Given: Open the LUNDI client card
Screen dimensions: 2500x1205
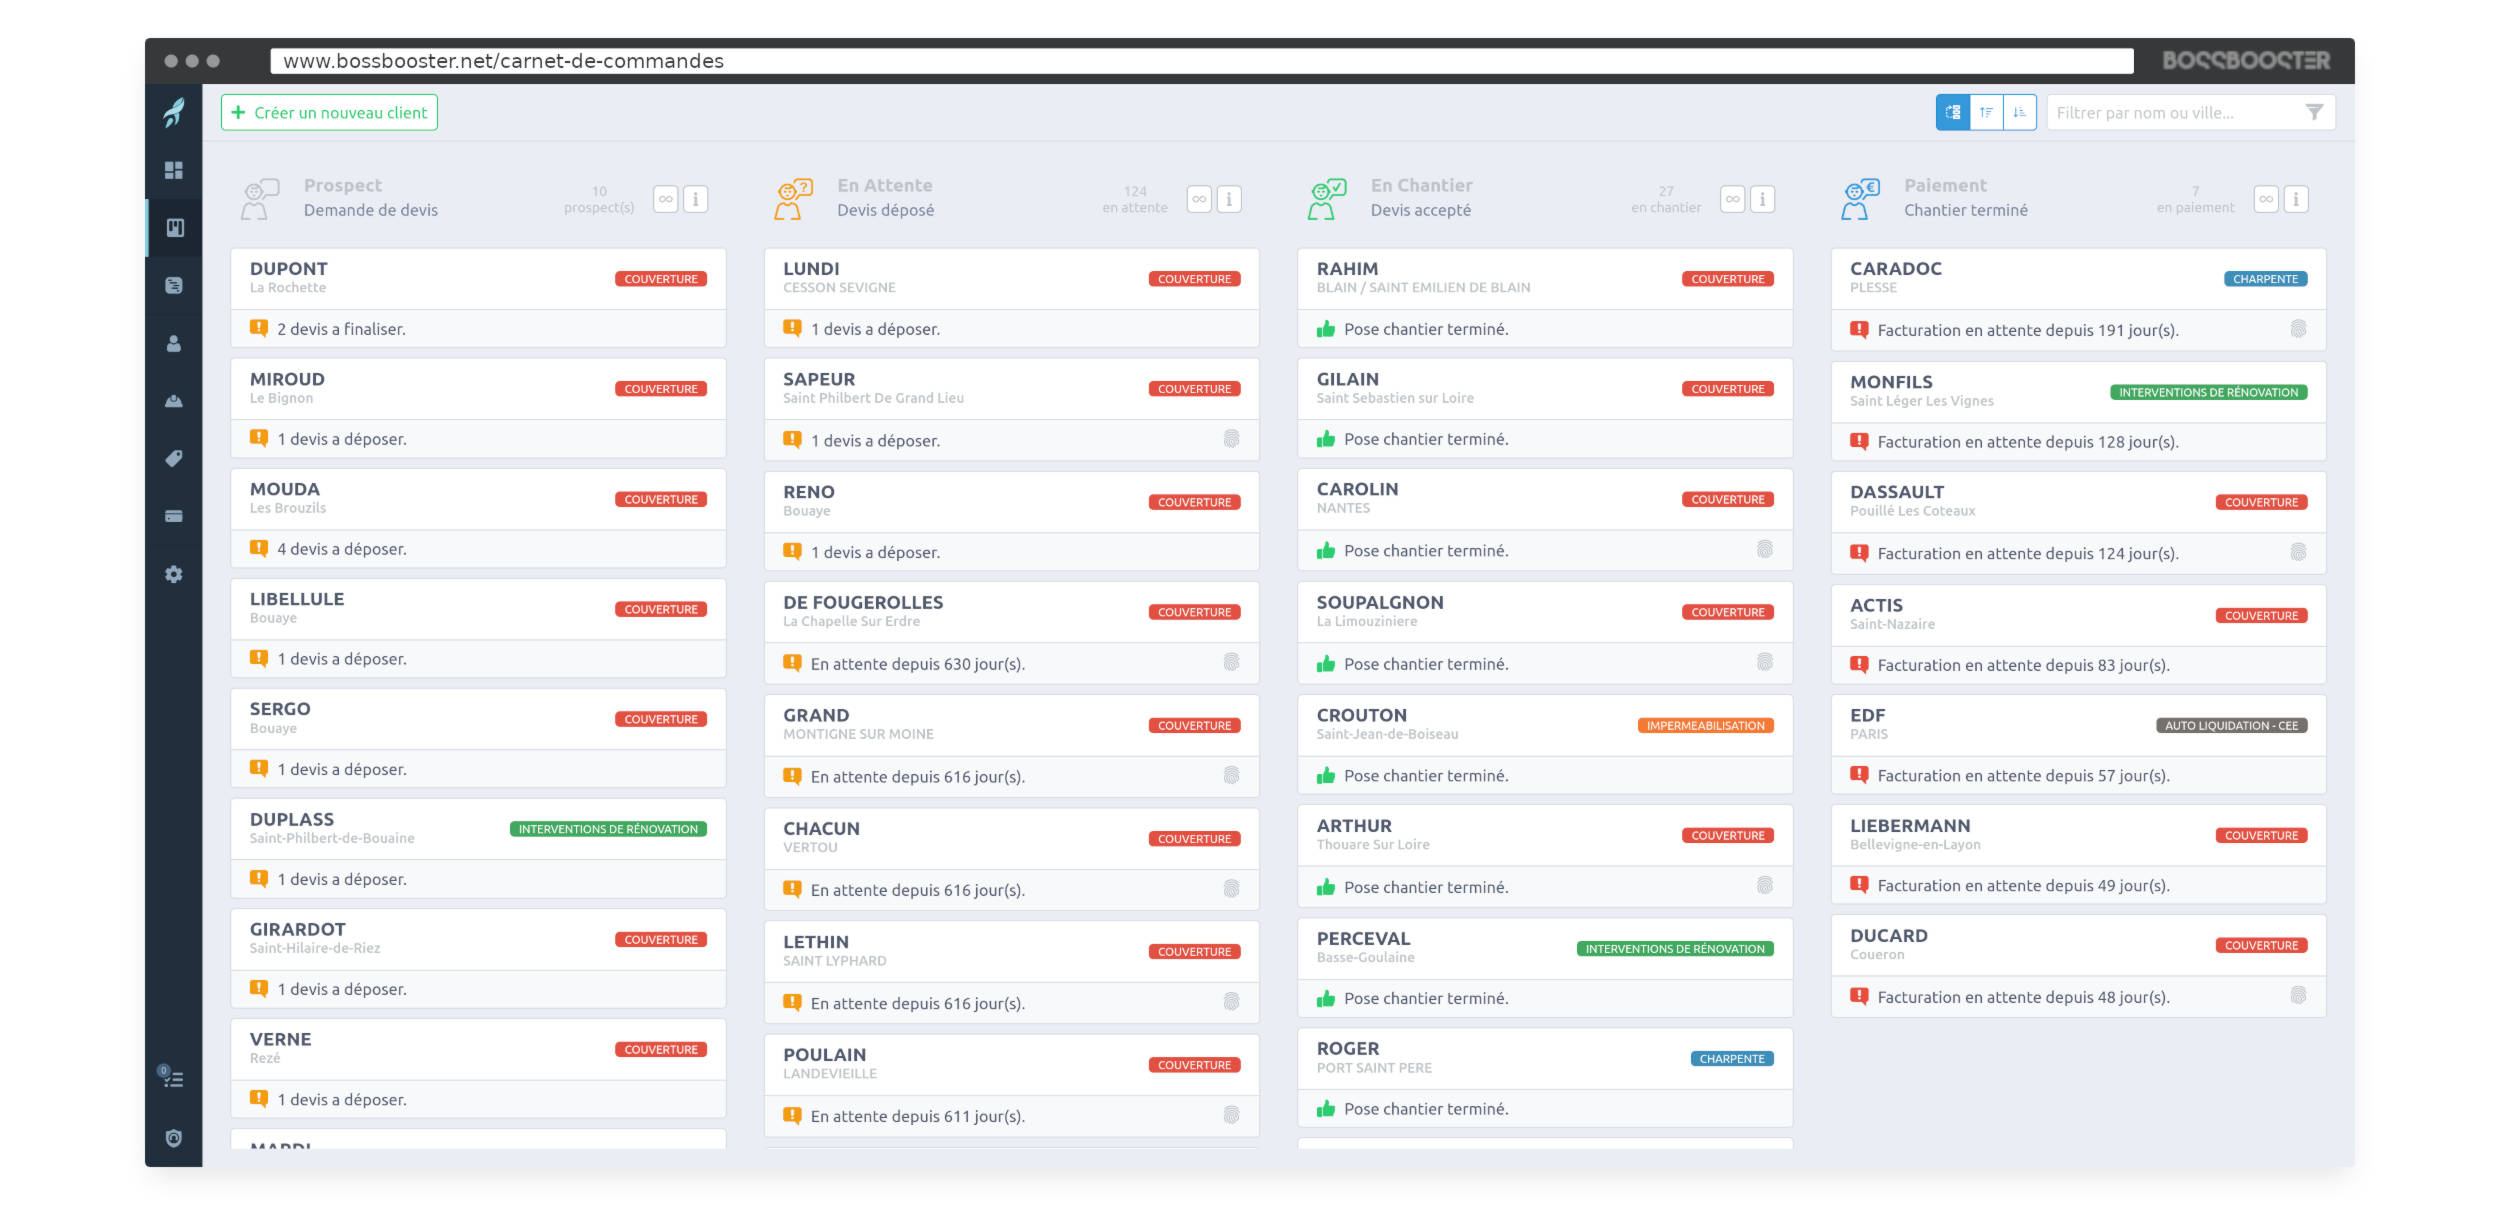Looking at the screenshot, I should click(1011, 298).
